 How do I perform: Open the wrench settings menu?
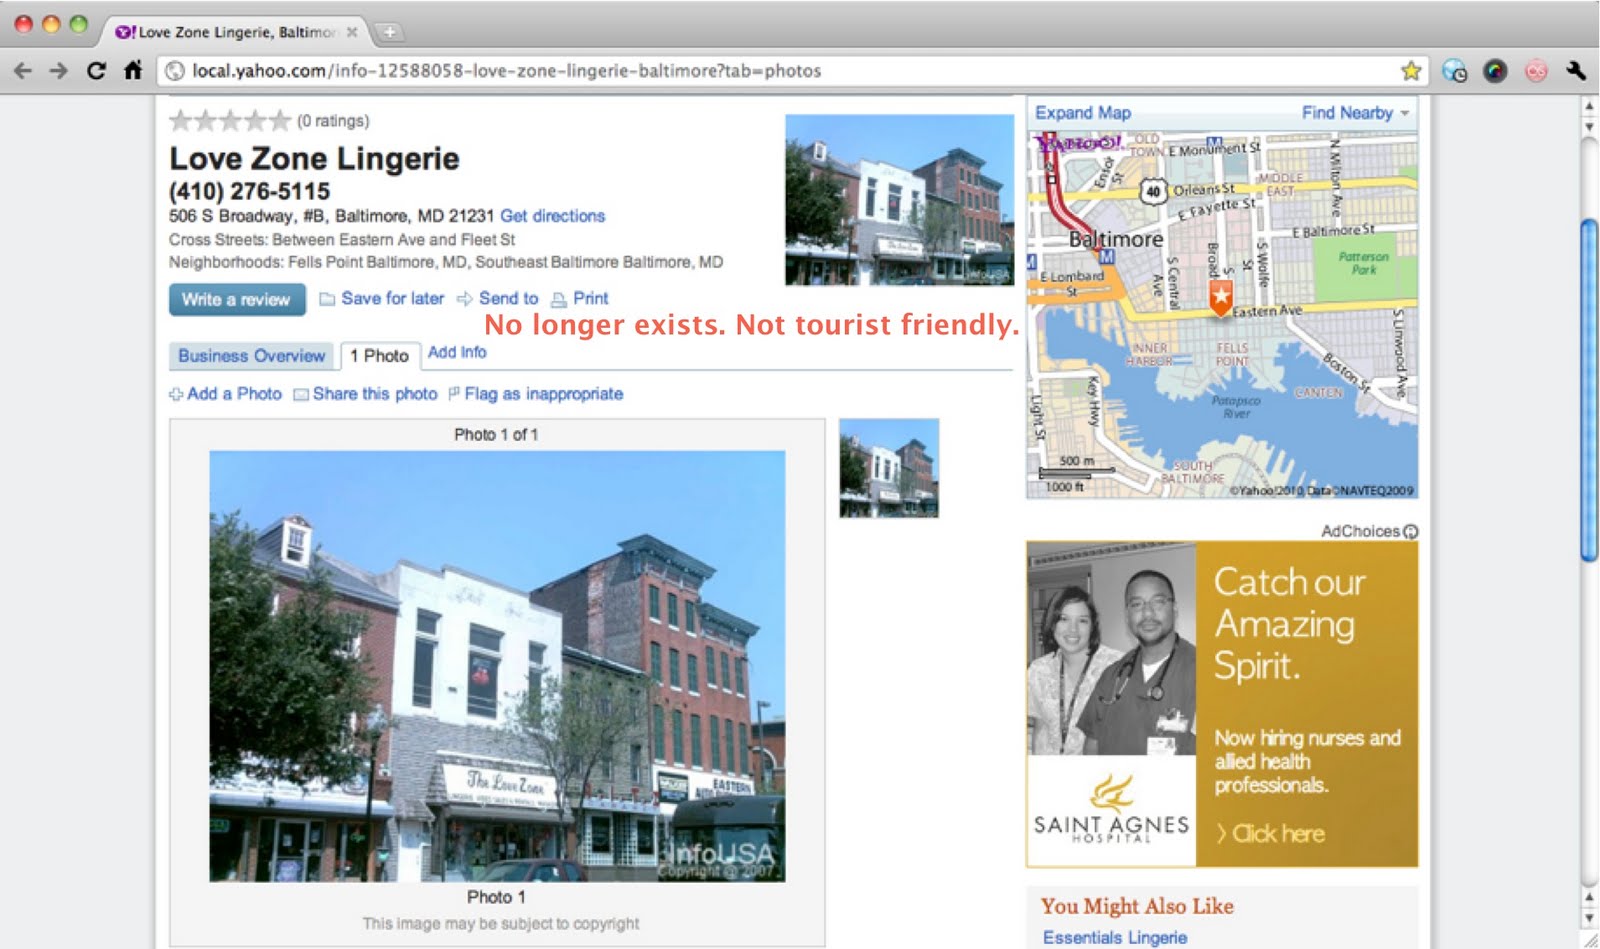pos(1576,71)
